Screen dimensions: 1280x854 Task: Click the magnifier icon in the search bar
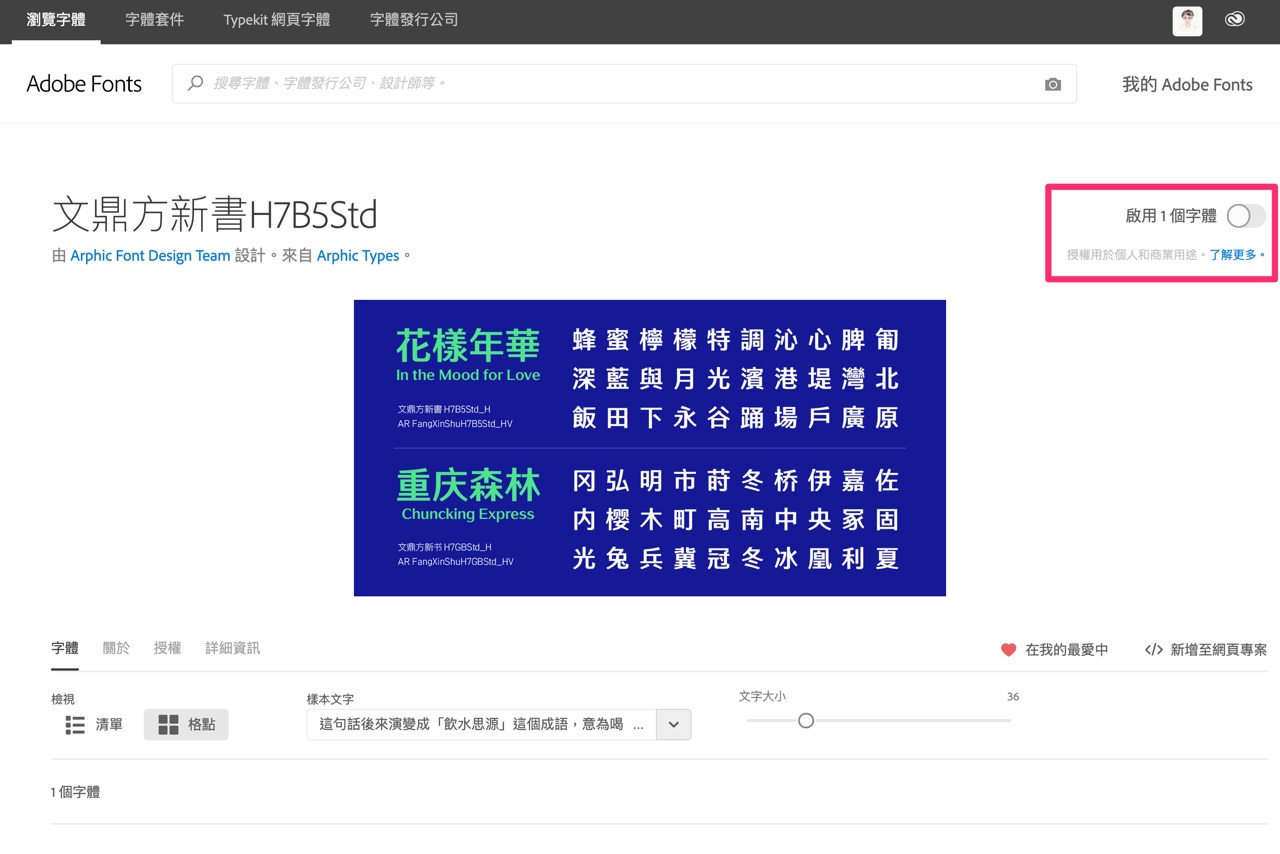click(196, 83)
